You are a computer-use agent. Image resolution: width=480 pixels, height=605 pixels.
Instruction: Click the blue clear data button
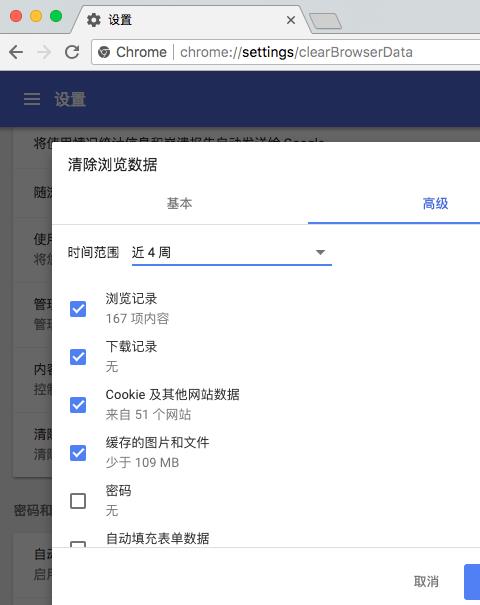click(x=472, y=581)
